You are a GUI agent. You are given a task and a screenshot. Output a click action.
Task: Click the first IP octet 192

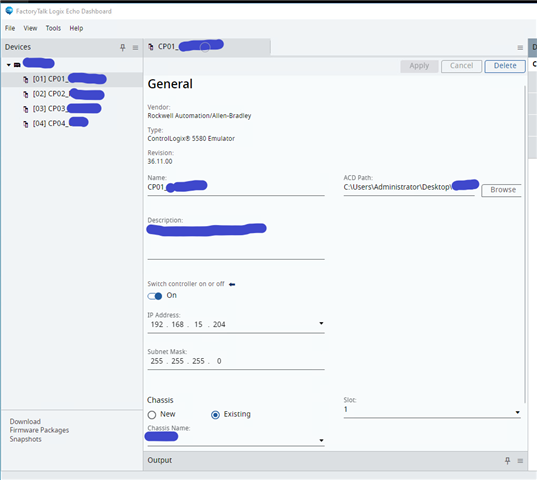click(157, 325)
